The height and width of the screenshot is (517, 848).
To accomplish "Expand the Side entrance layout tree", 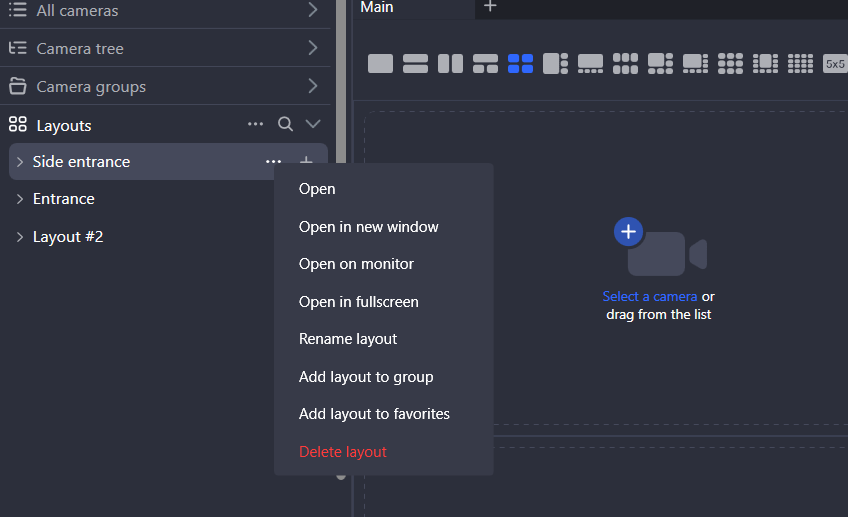I will point(20,162).
